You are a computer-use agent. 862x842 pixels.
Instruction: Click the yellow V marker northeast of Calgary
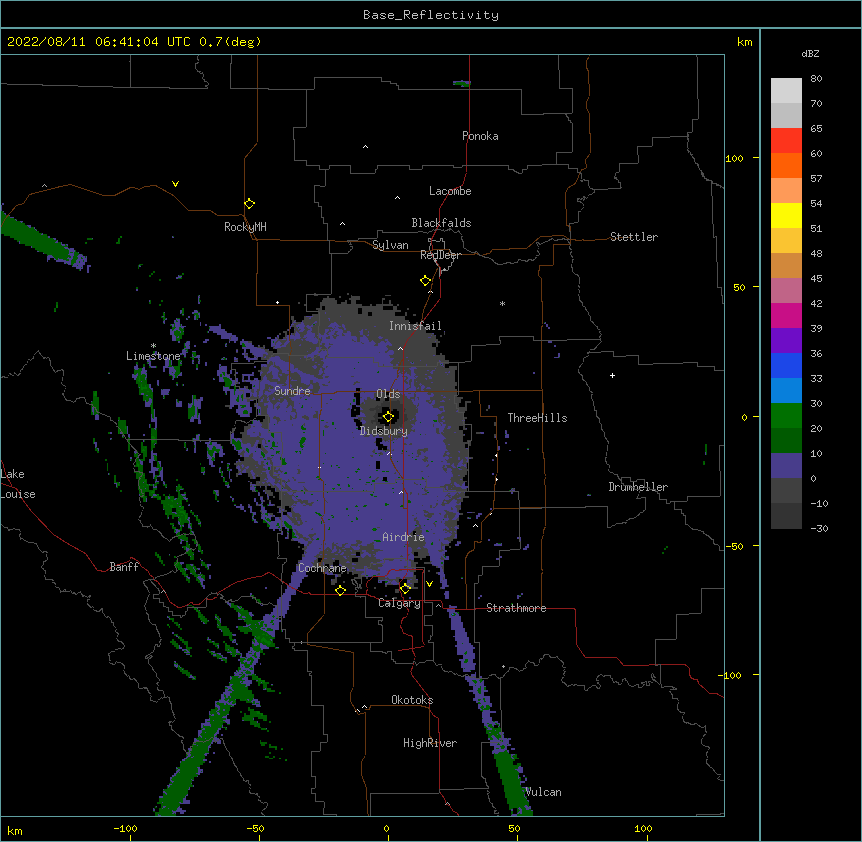[x=429, y=584]
